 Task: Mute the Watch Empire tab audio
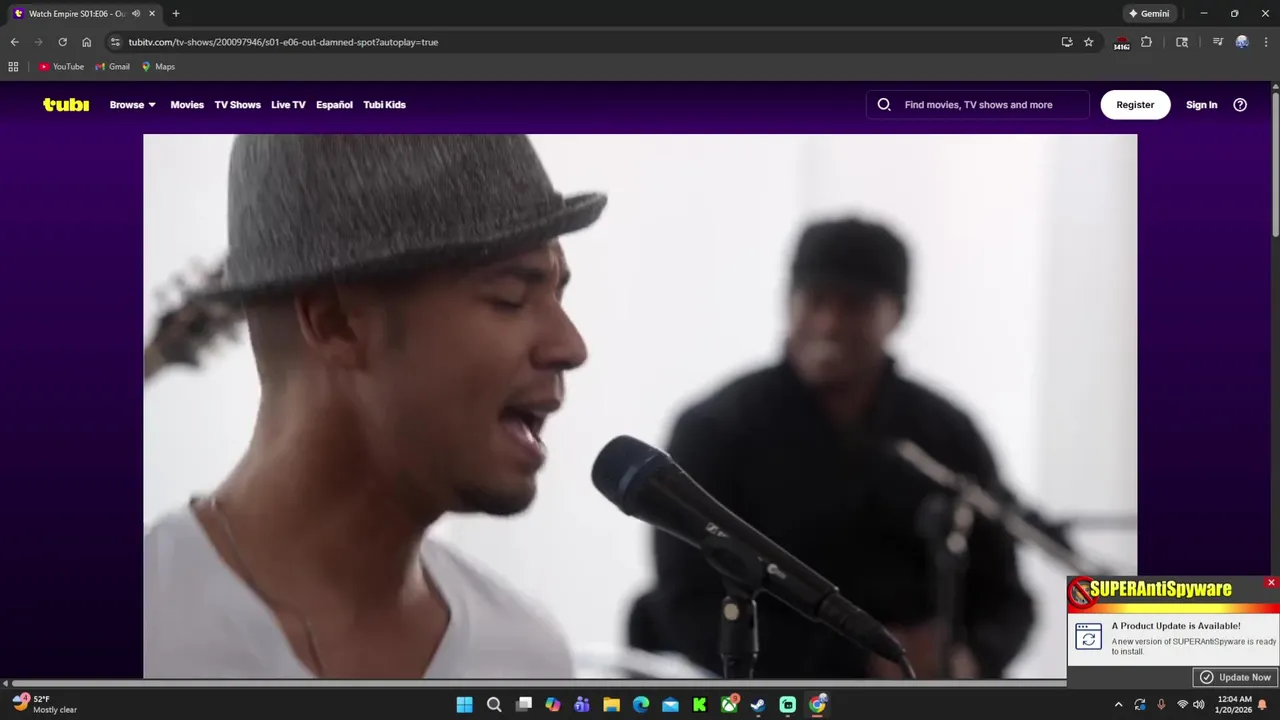click(x=136, y=14)
